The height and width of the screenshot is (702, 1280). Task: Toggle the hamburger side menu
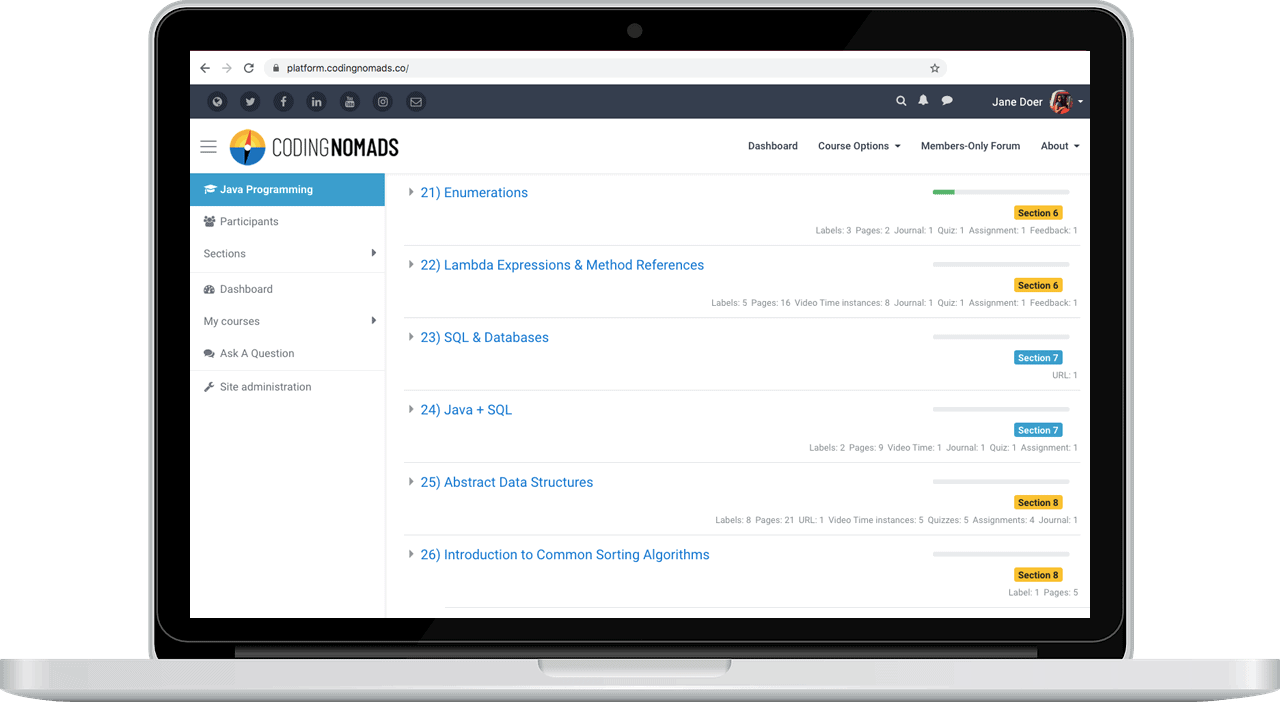click(x=208, y=146)
